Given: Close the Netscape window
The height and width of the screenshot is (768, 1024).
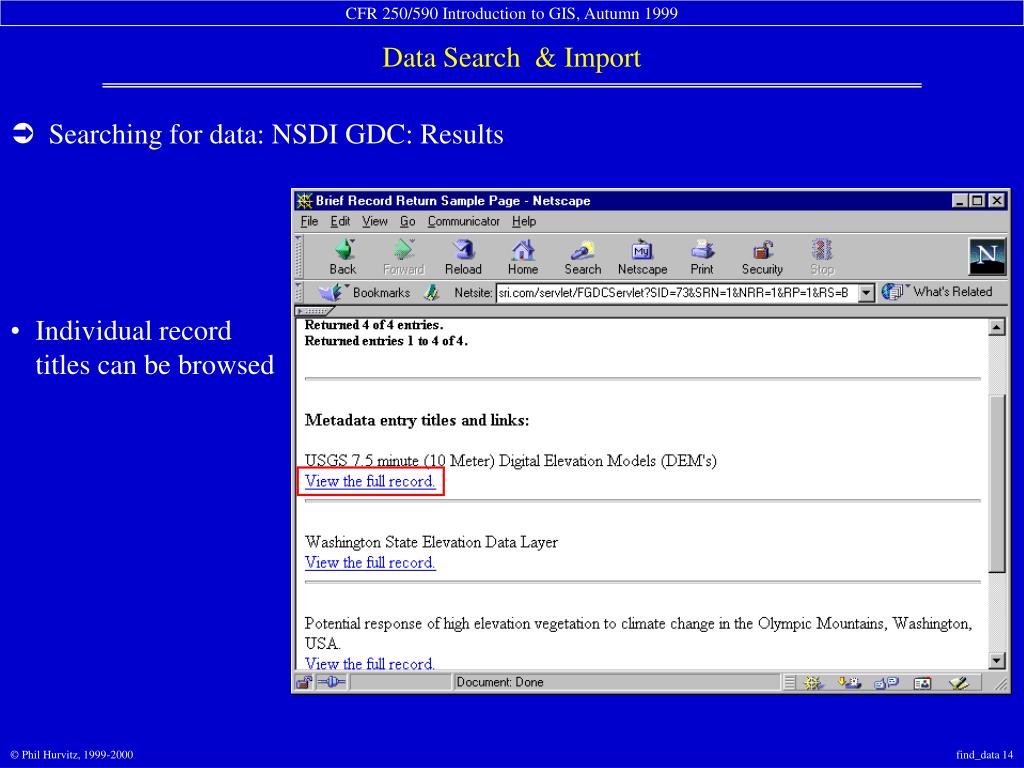Looking at the screenshot, I should point(997,200).
